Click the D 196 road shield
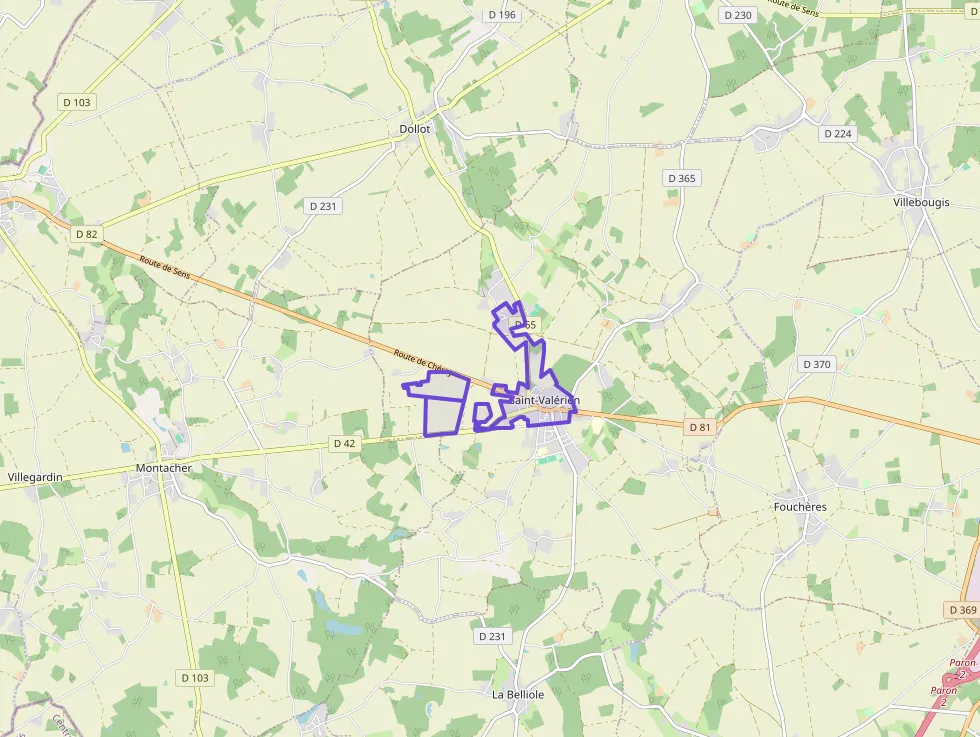This screenshot has height=737, width=980. tap(502, 14)
